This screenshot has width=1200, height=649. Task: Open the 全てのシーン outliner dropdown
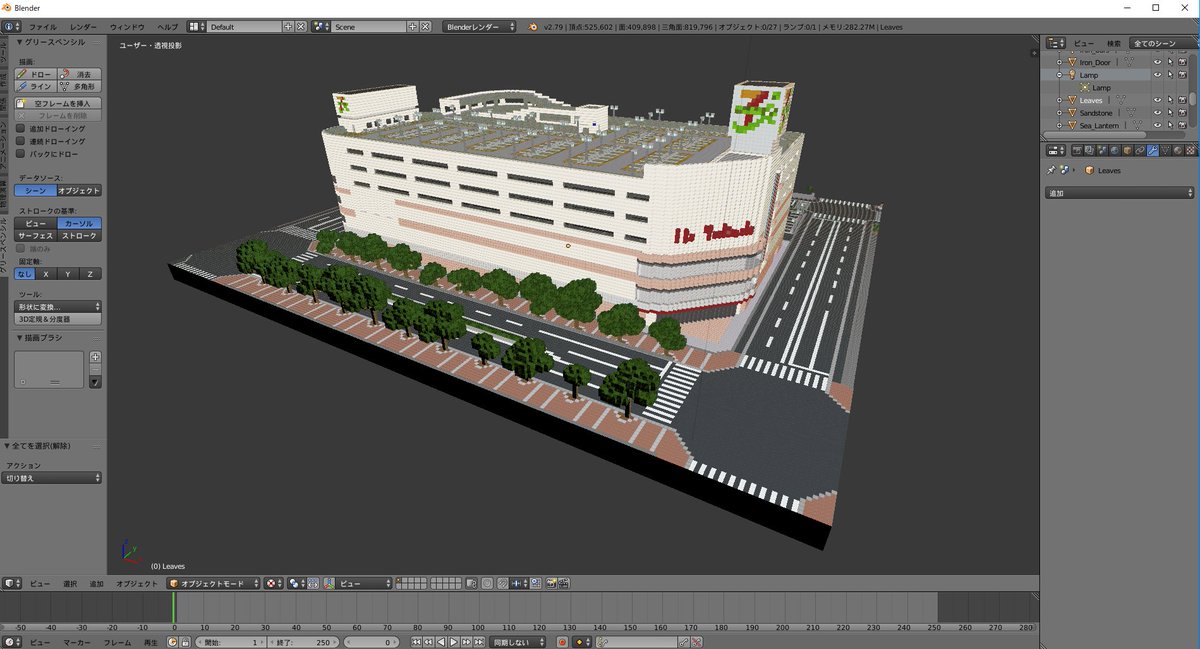[1163, 43]
